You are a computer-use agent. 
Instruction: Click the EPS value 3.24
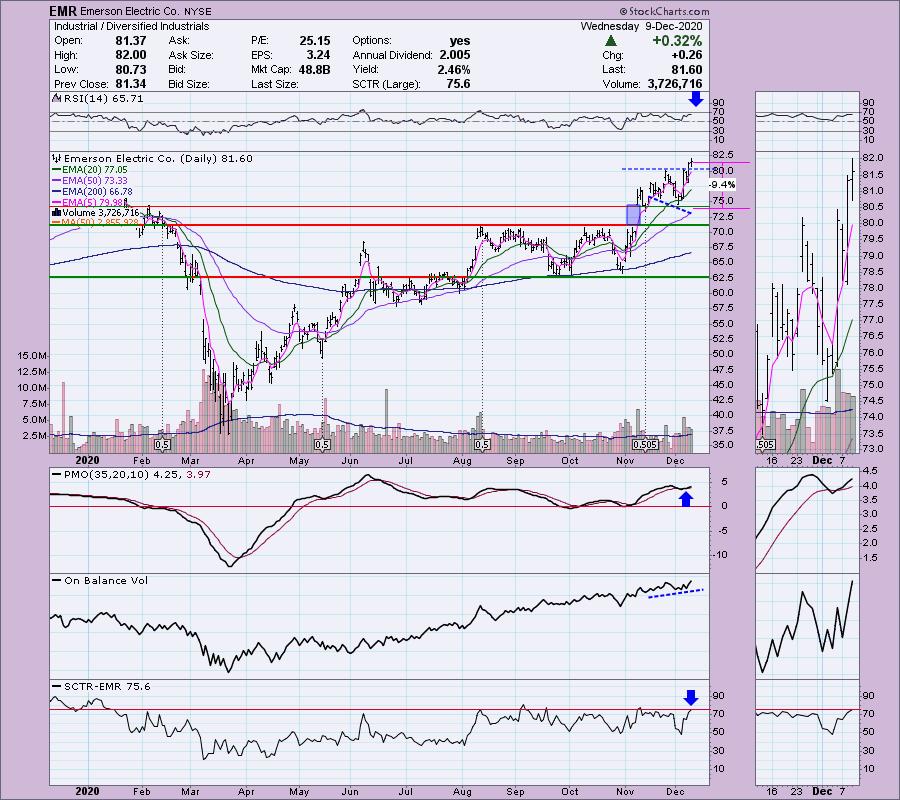(318, 55)
